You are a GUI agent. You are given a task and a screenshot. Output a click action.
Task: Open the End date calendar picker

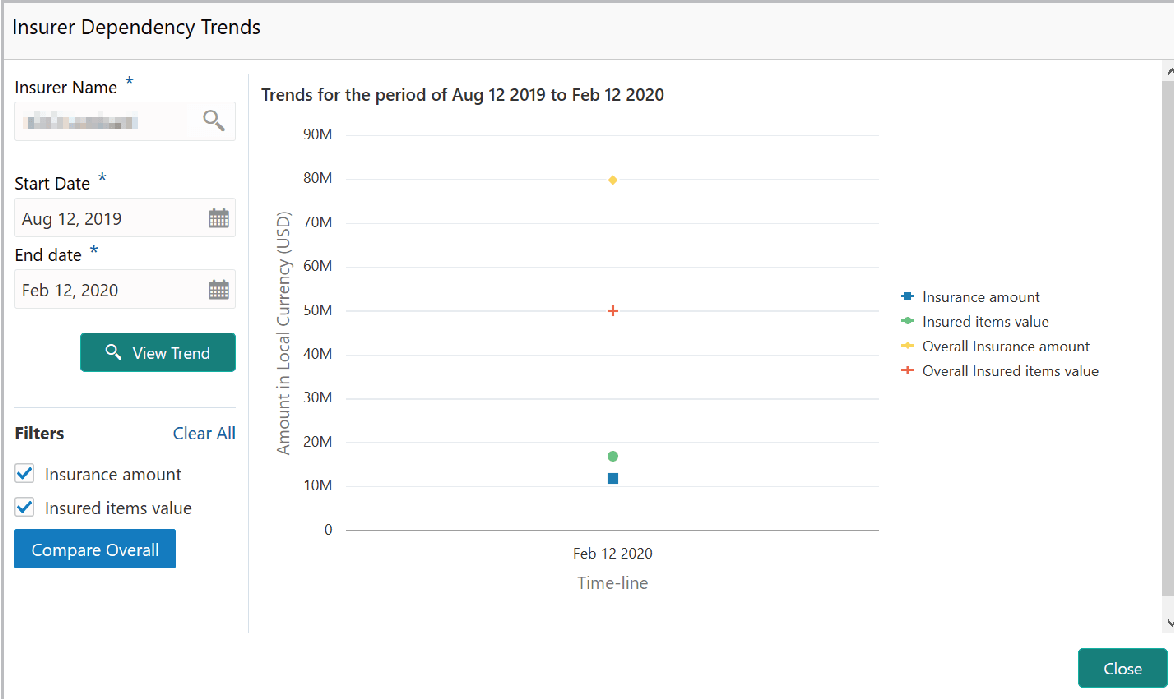(x=219, y=290)
